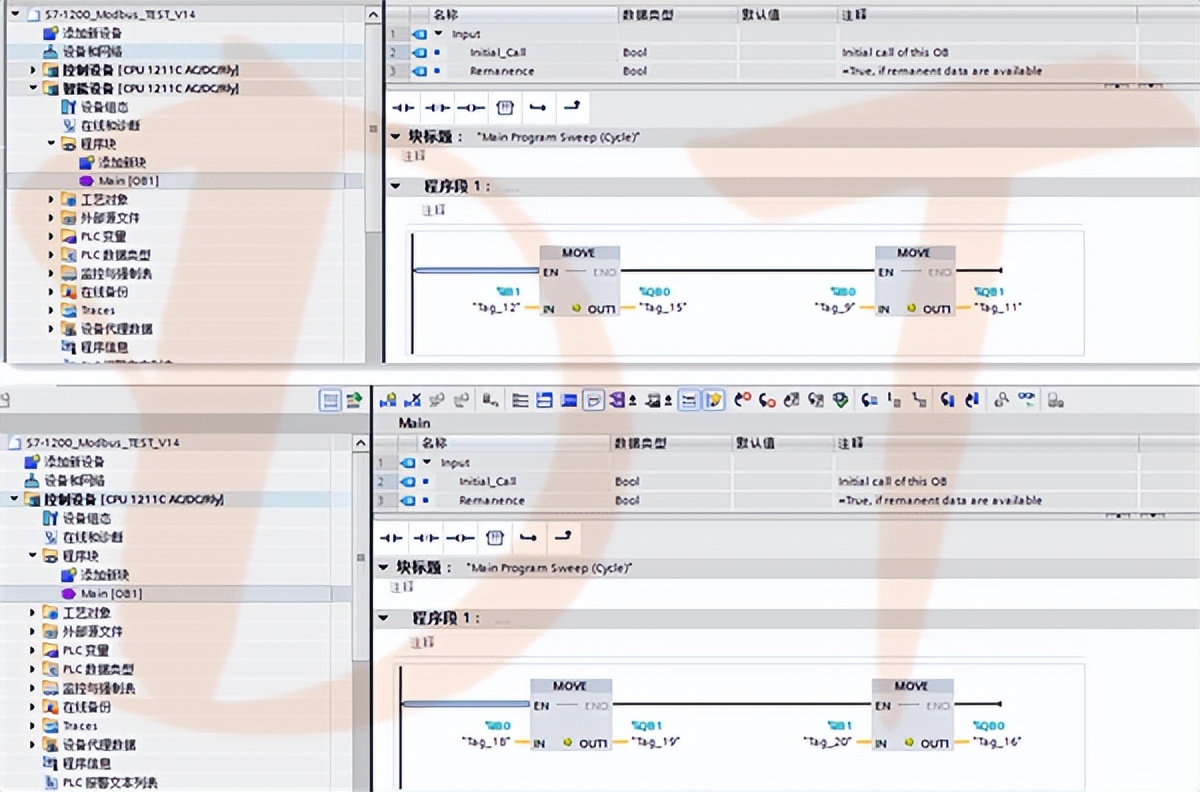Click the "Tag_16" output operand
The height and width of the screenshot is (792, 1200).
(996, 742)
